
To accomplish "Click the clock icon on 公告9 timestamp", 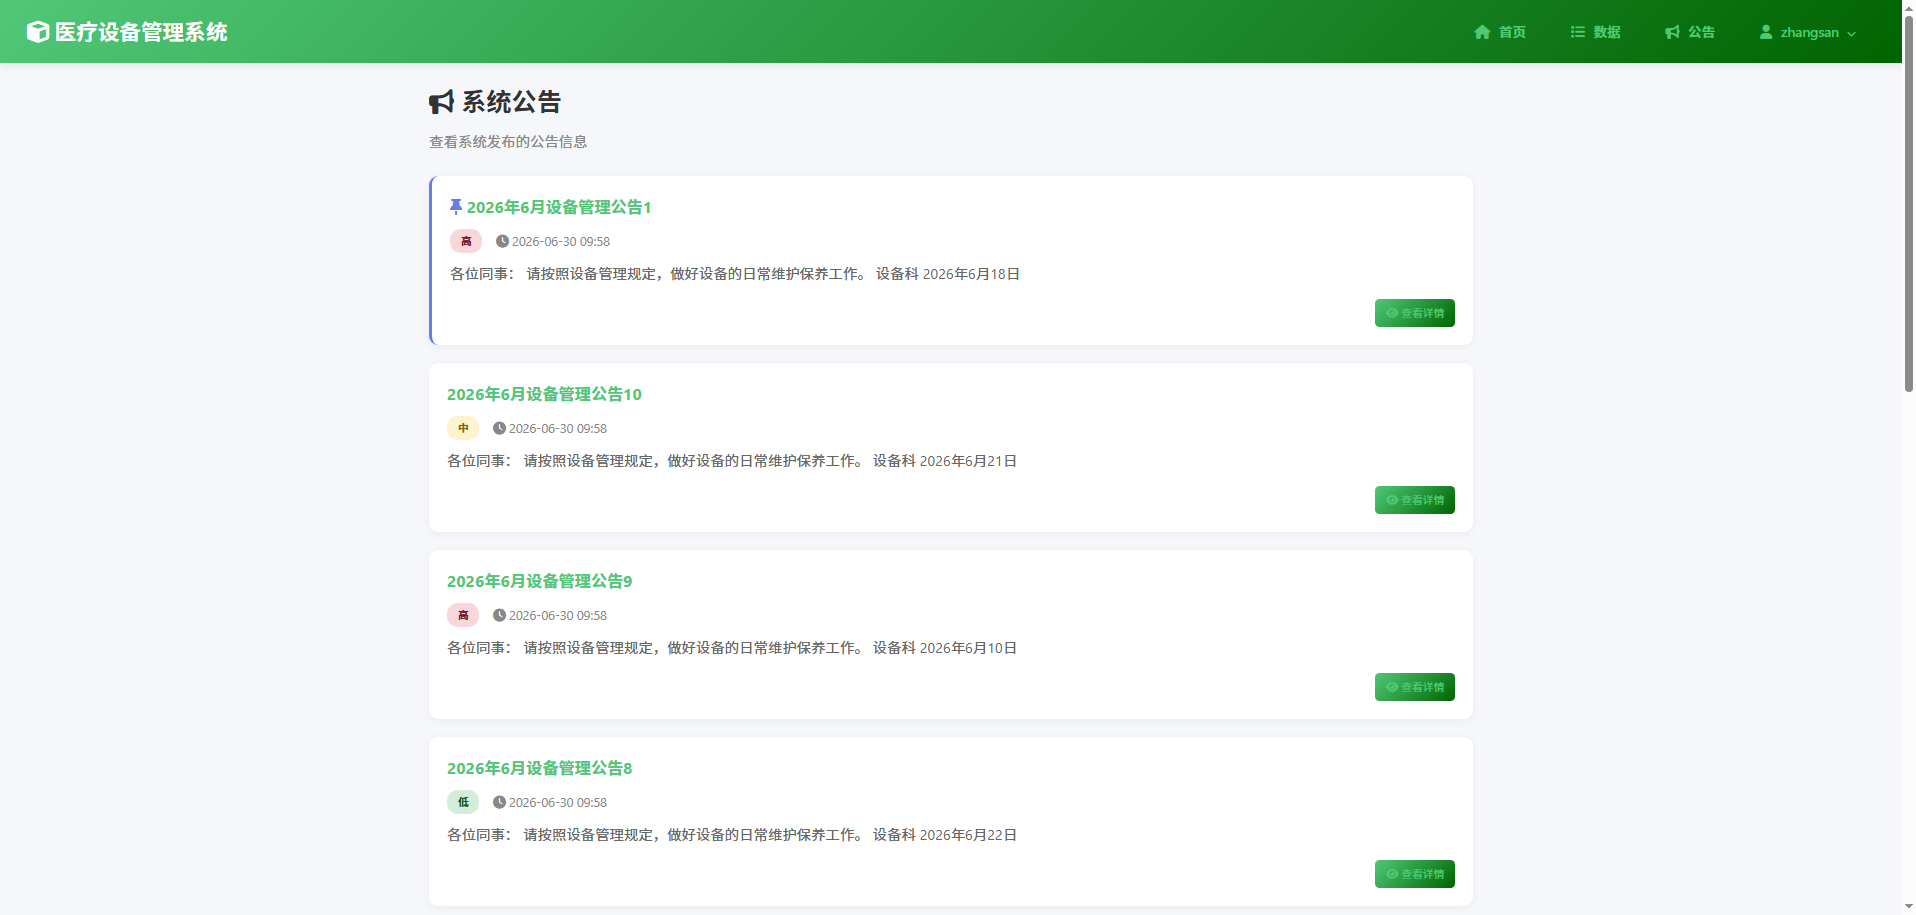I will pyautogui.click(x=499, y=615).
